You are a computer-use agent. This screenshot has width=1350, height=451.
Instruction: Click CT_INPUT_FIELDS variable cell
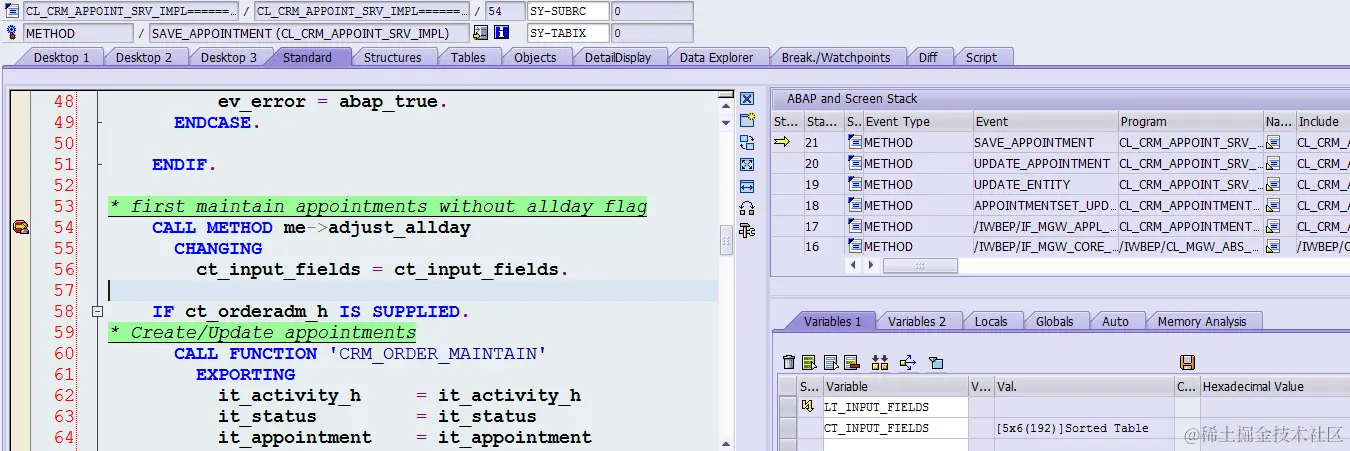(894, 428)
